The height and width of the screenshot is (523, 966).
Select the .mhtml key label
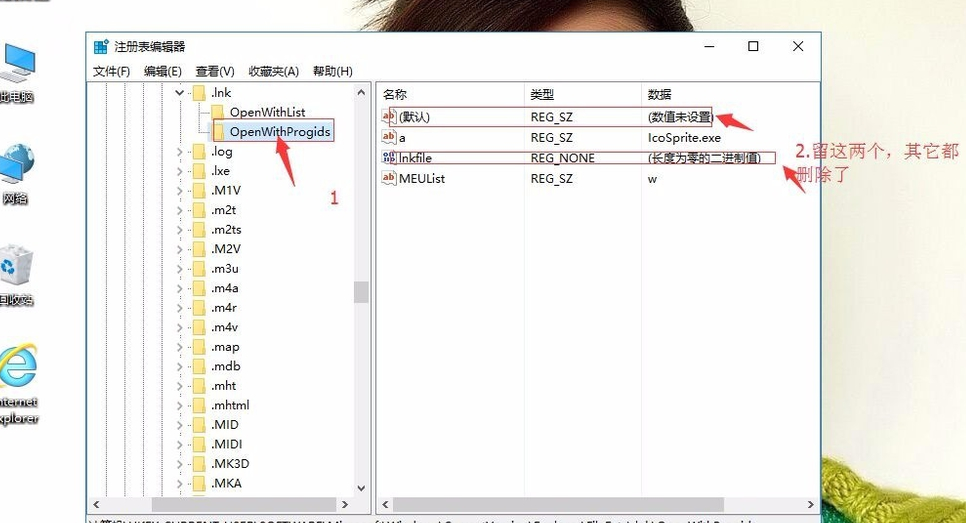click(x=230, y=405)
